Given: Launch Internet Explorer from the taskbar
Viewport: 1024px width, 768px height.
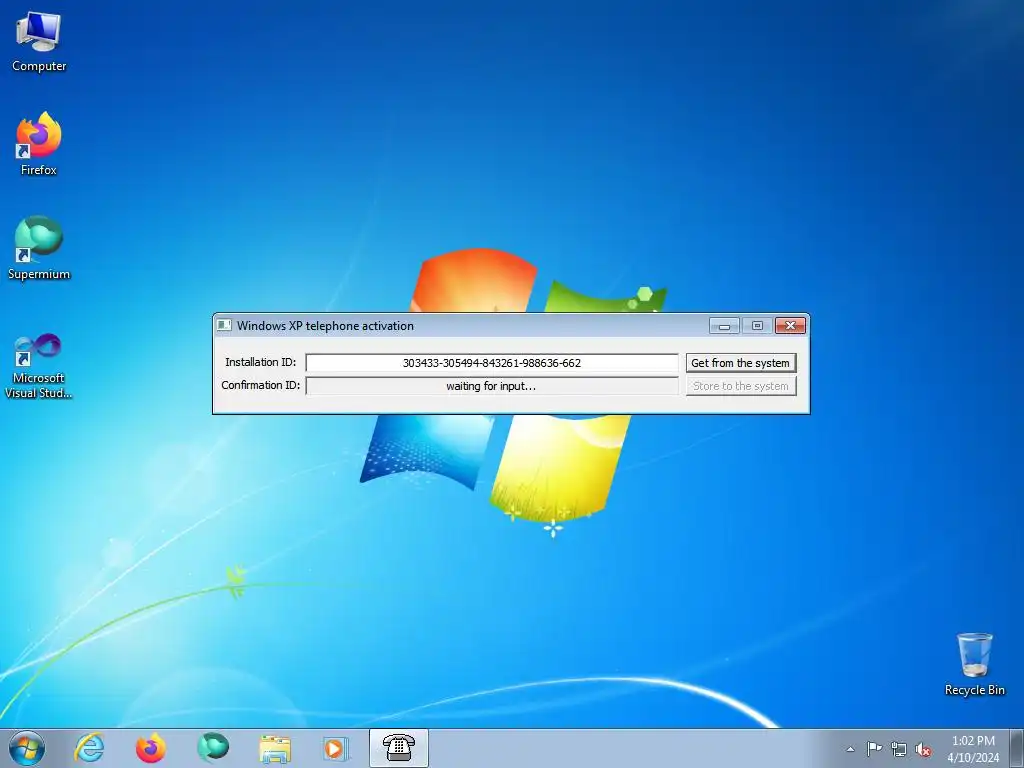Looking at the screenshot, I should [x=89, y=748].
